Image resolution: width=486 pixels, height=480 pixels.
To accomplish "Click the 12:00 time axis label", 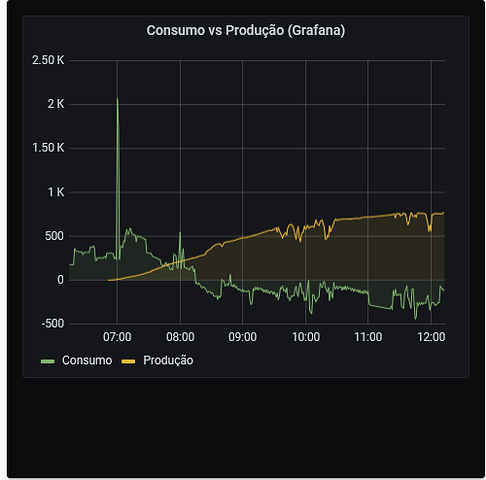I will [x=431, y=337].
